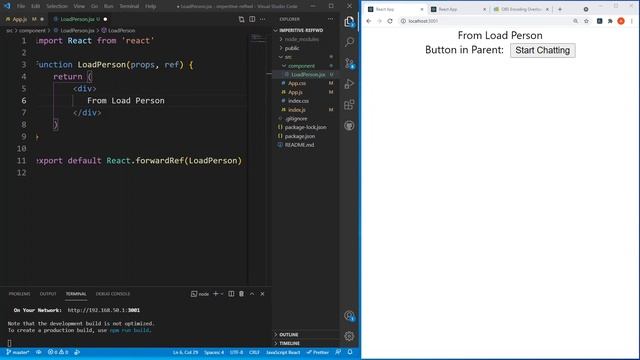Expand the TIMELINE section
640x360 pixels.
289,344
